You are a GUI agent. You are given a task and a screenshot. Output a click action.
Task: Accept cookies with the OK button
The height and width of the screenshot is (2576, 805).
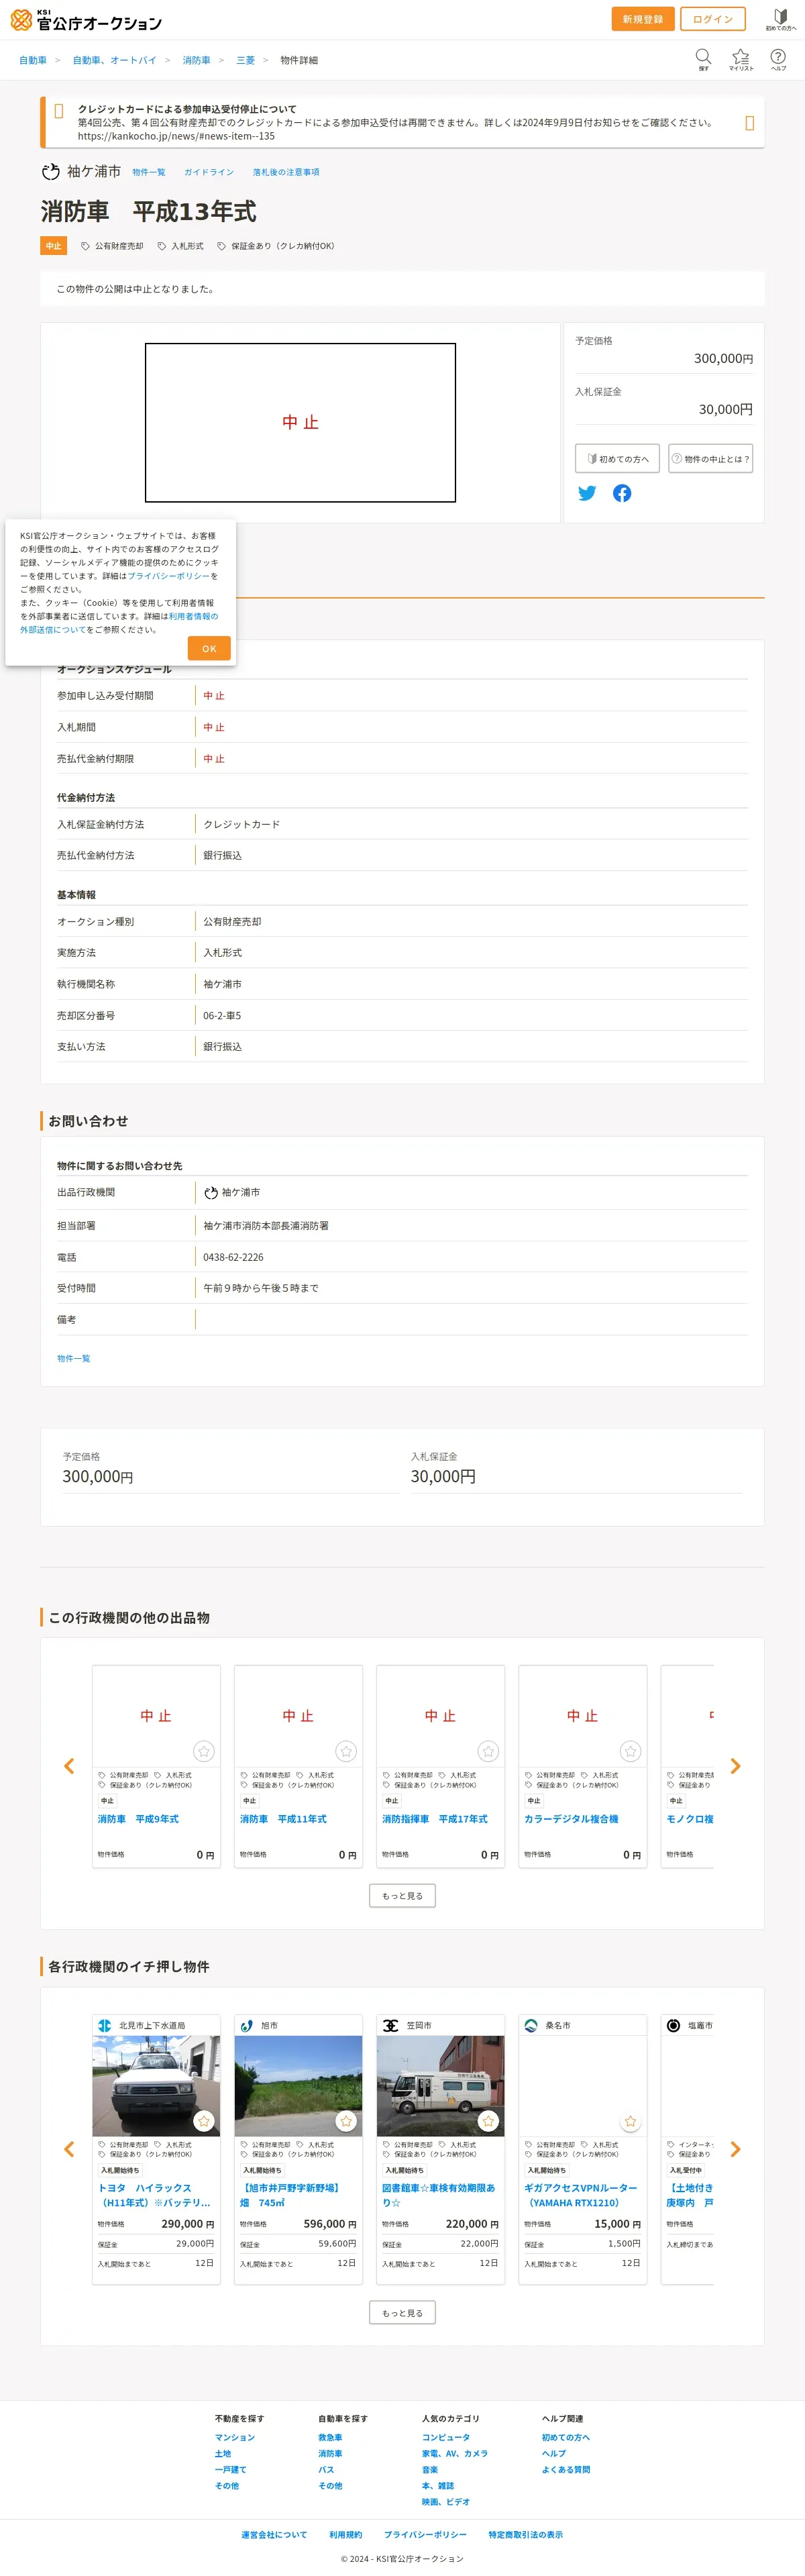click(209, 648)
